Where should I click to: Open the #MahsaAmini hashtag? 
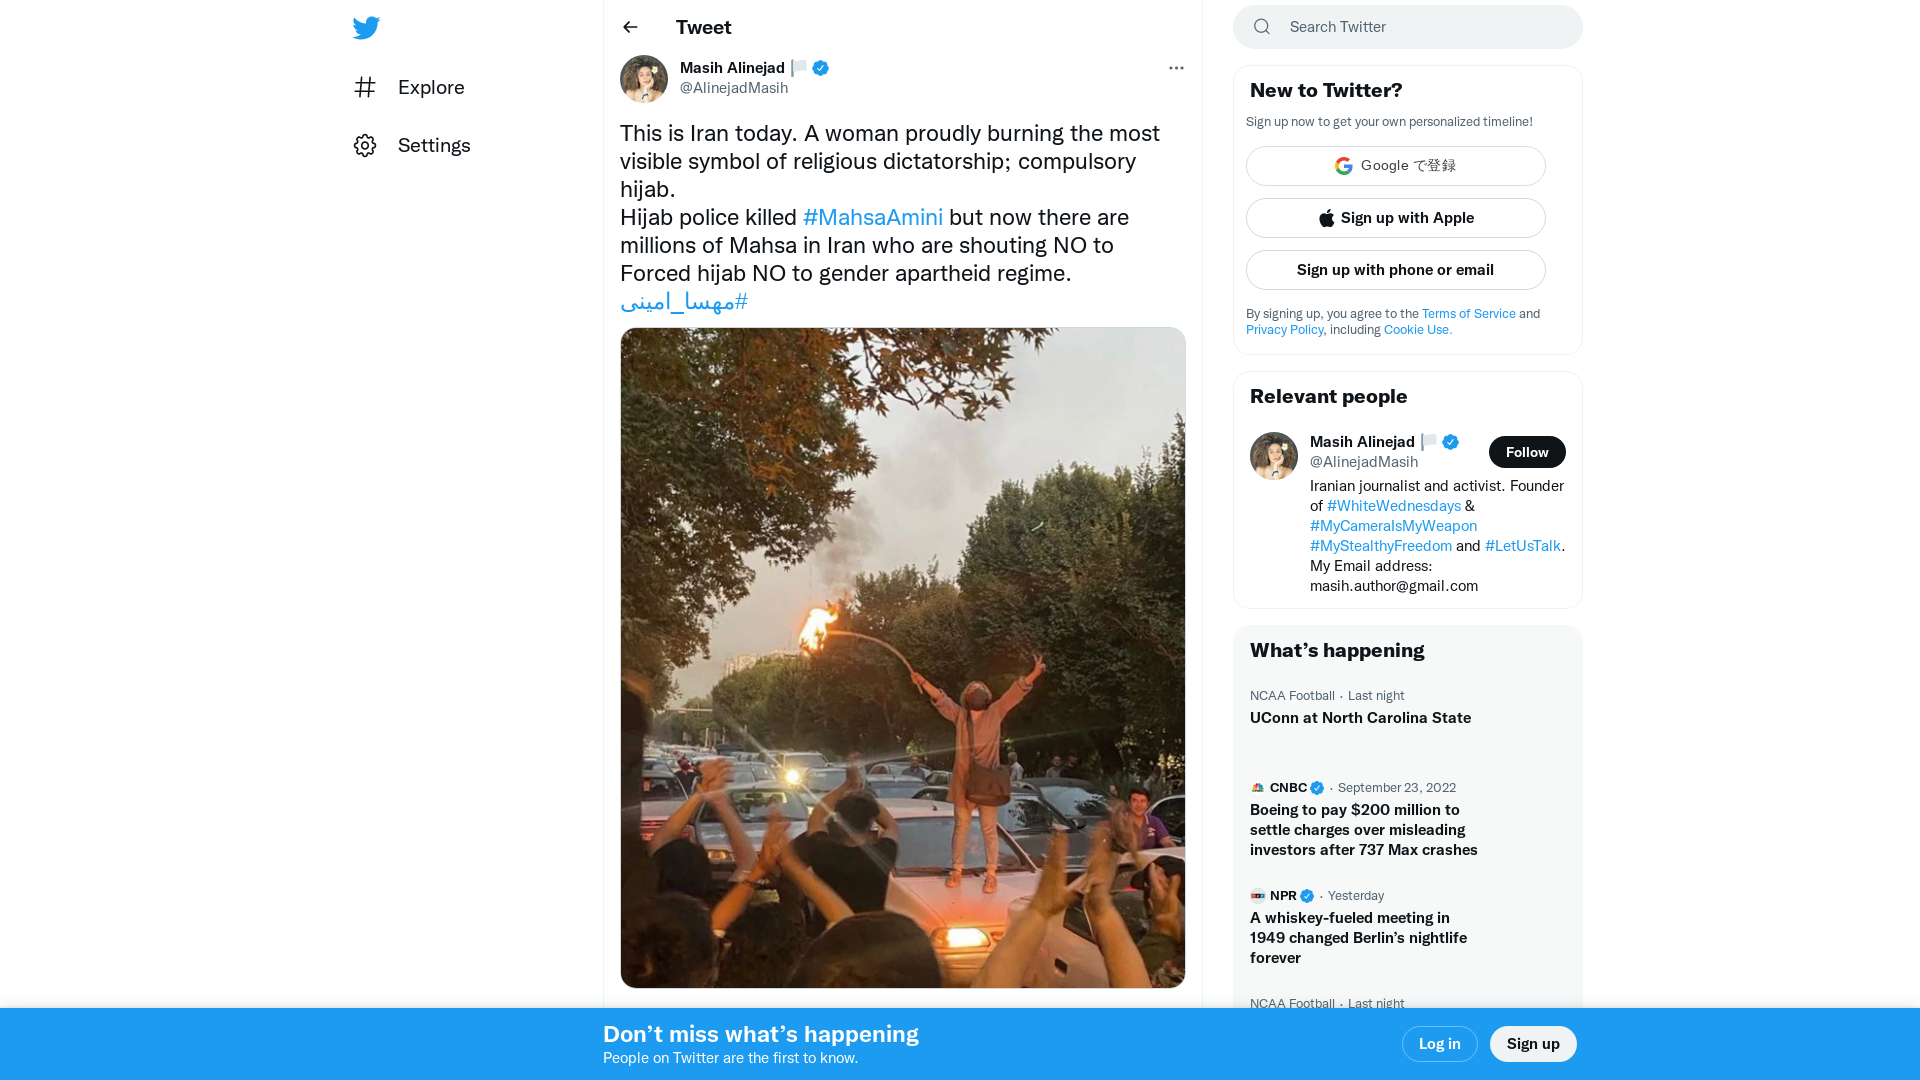click(872, 217)
